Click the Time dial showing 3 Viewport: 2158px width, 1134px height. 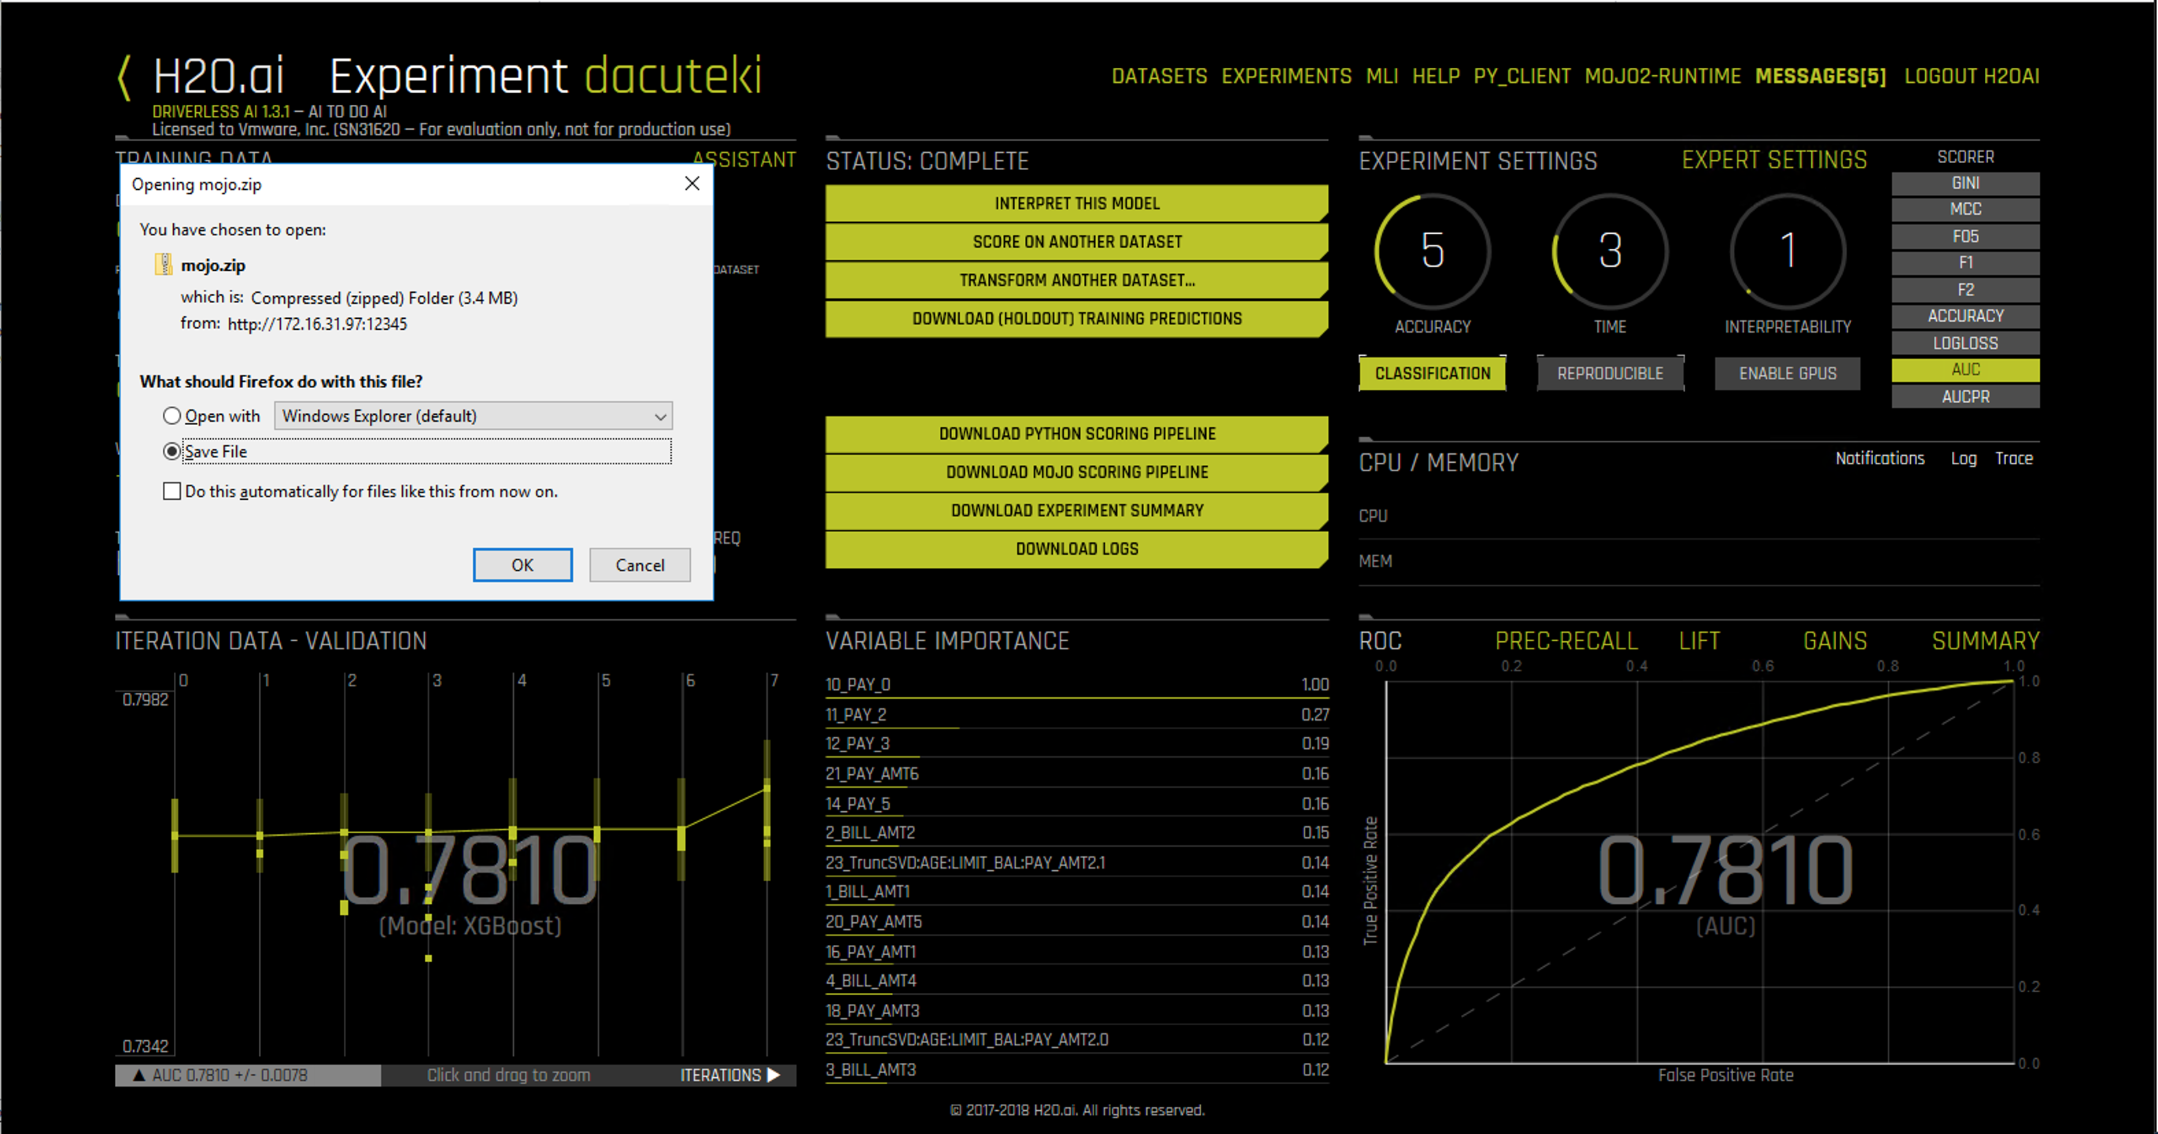[1609, 251]
